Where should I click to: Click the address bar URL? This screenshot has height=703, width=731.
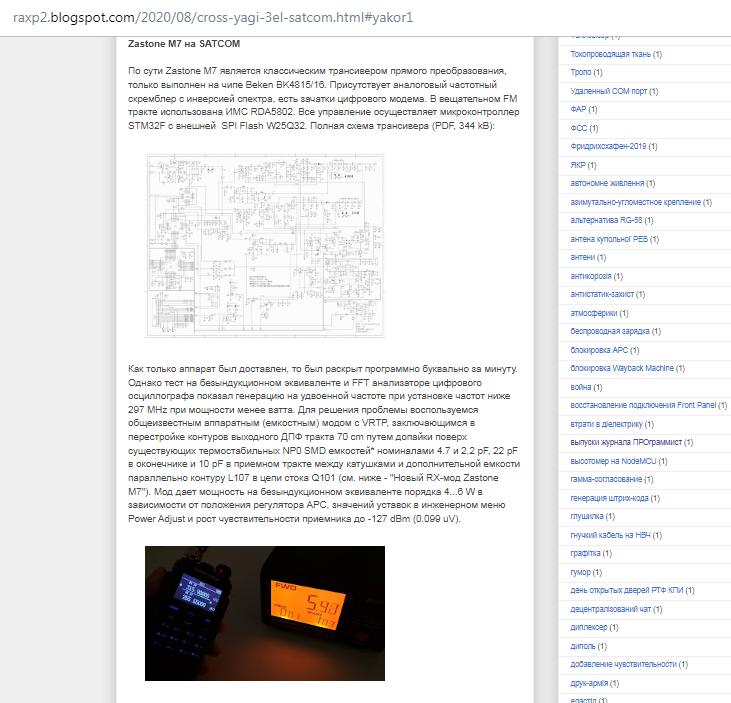coord(213,18)
